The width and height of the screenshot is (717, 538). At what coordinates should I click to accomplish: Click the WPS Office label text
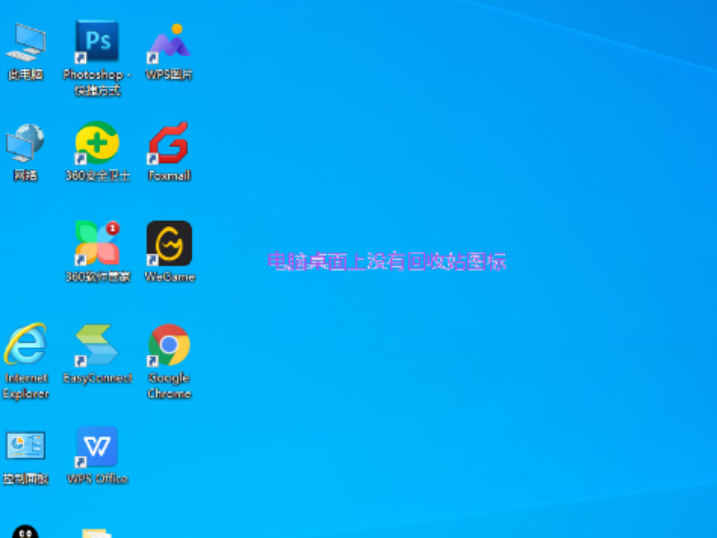pyautogui.click(x=97, y=479)
